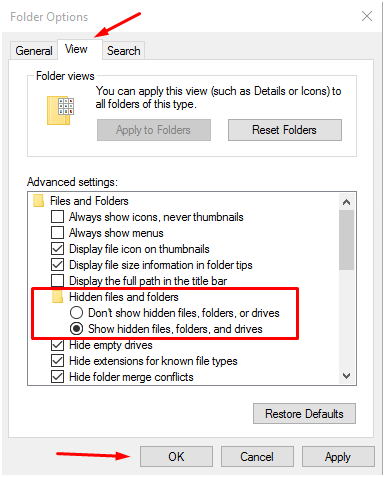Enable Always show menus checkbox

tap(57, 233)
